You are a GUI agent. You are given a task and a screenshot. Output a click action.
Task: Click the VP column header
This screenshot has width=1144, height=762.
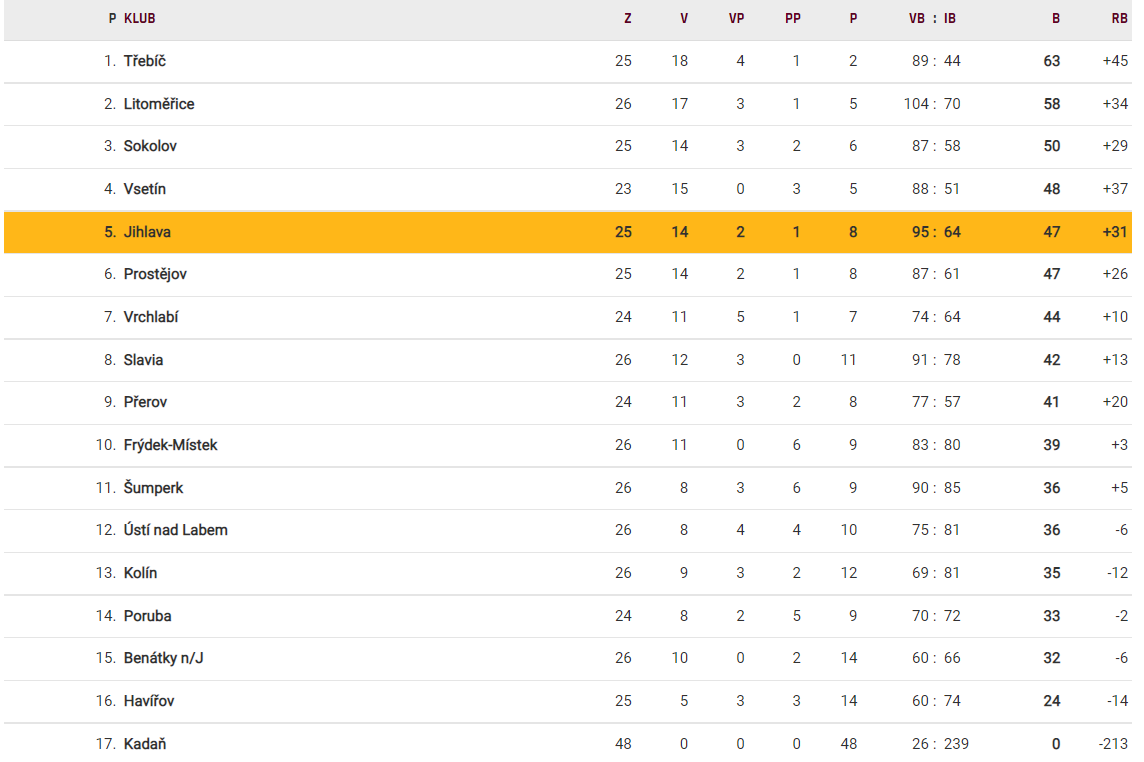[x=737, y=18]
